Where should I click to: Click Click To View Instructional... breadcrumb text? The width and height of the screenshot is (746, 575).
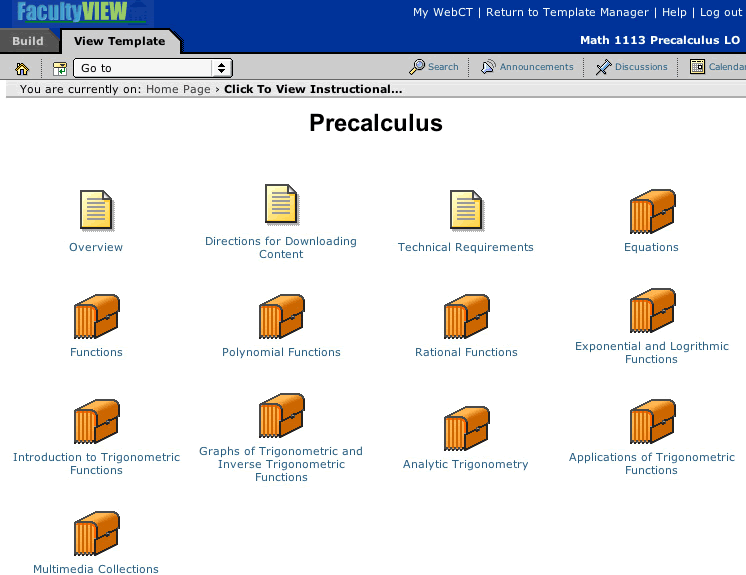[x=313, y=89]
